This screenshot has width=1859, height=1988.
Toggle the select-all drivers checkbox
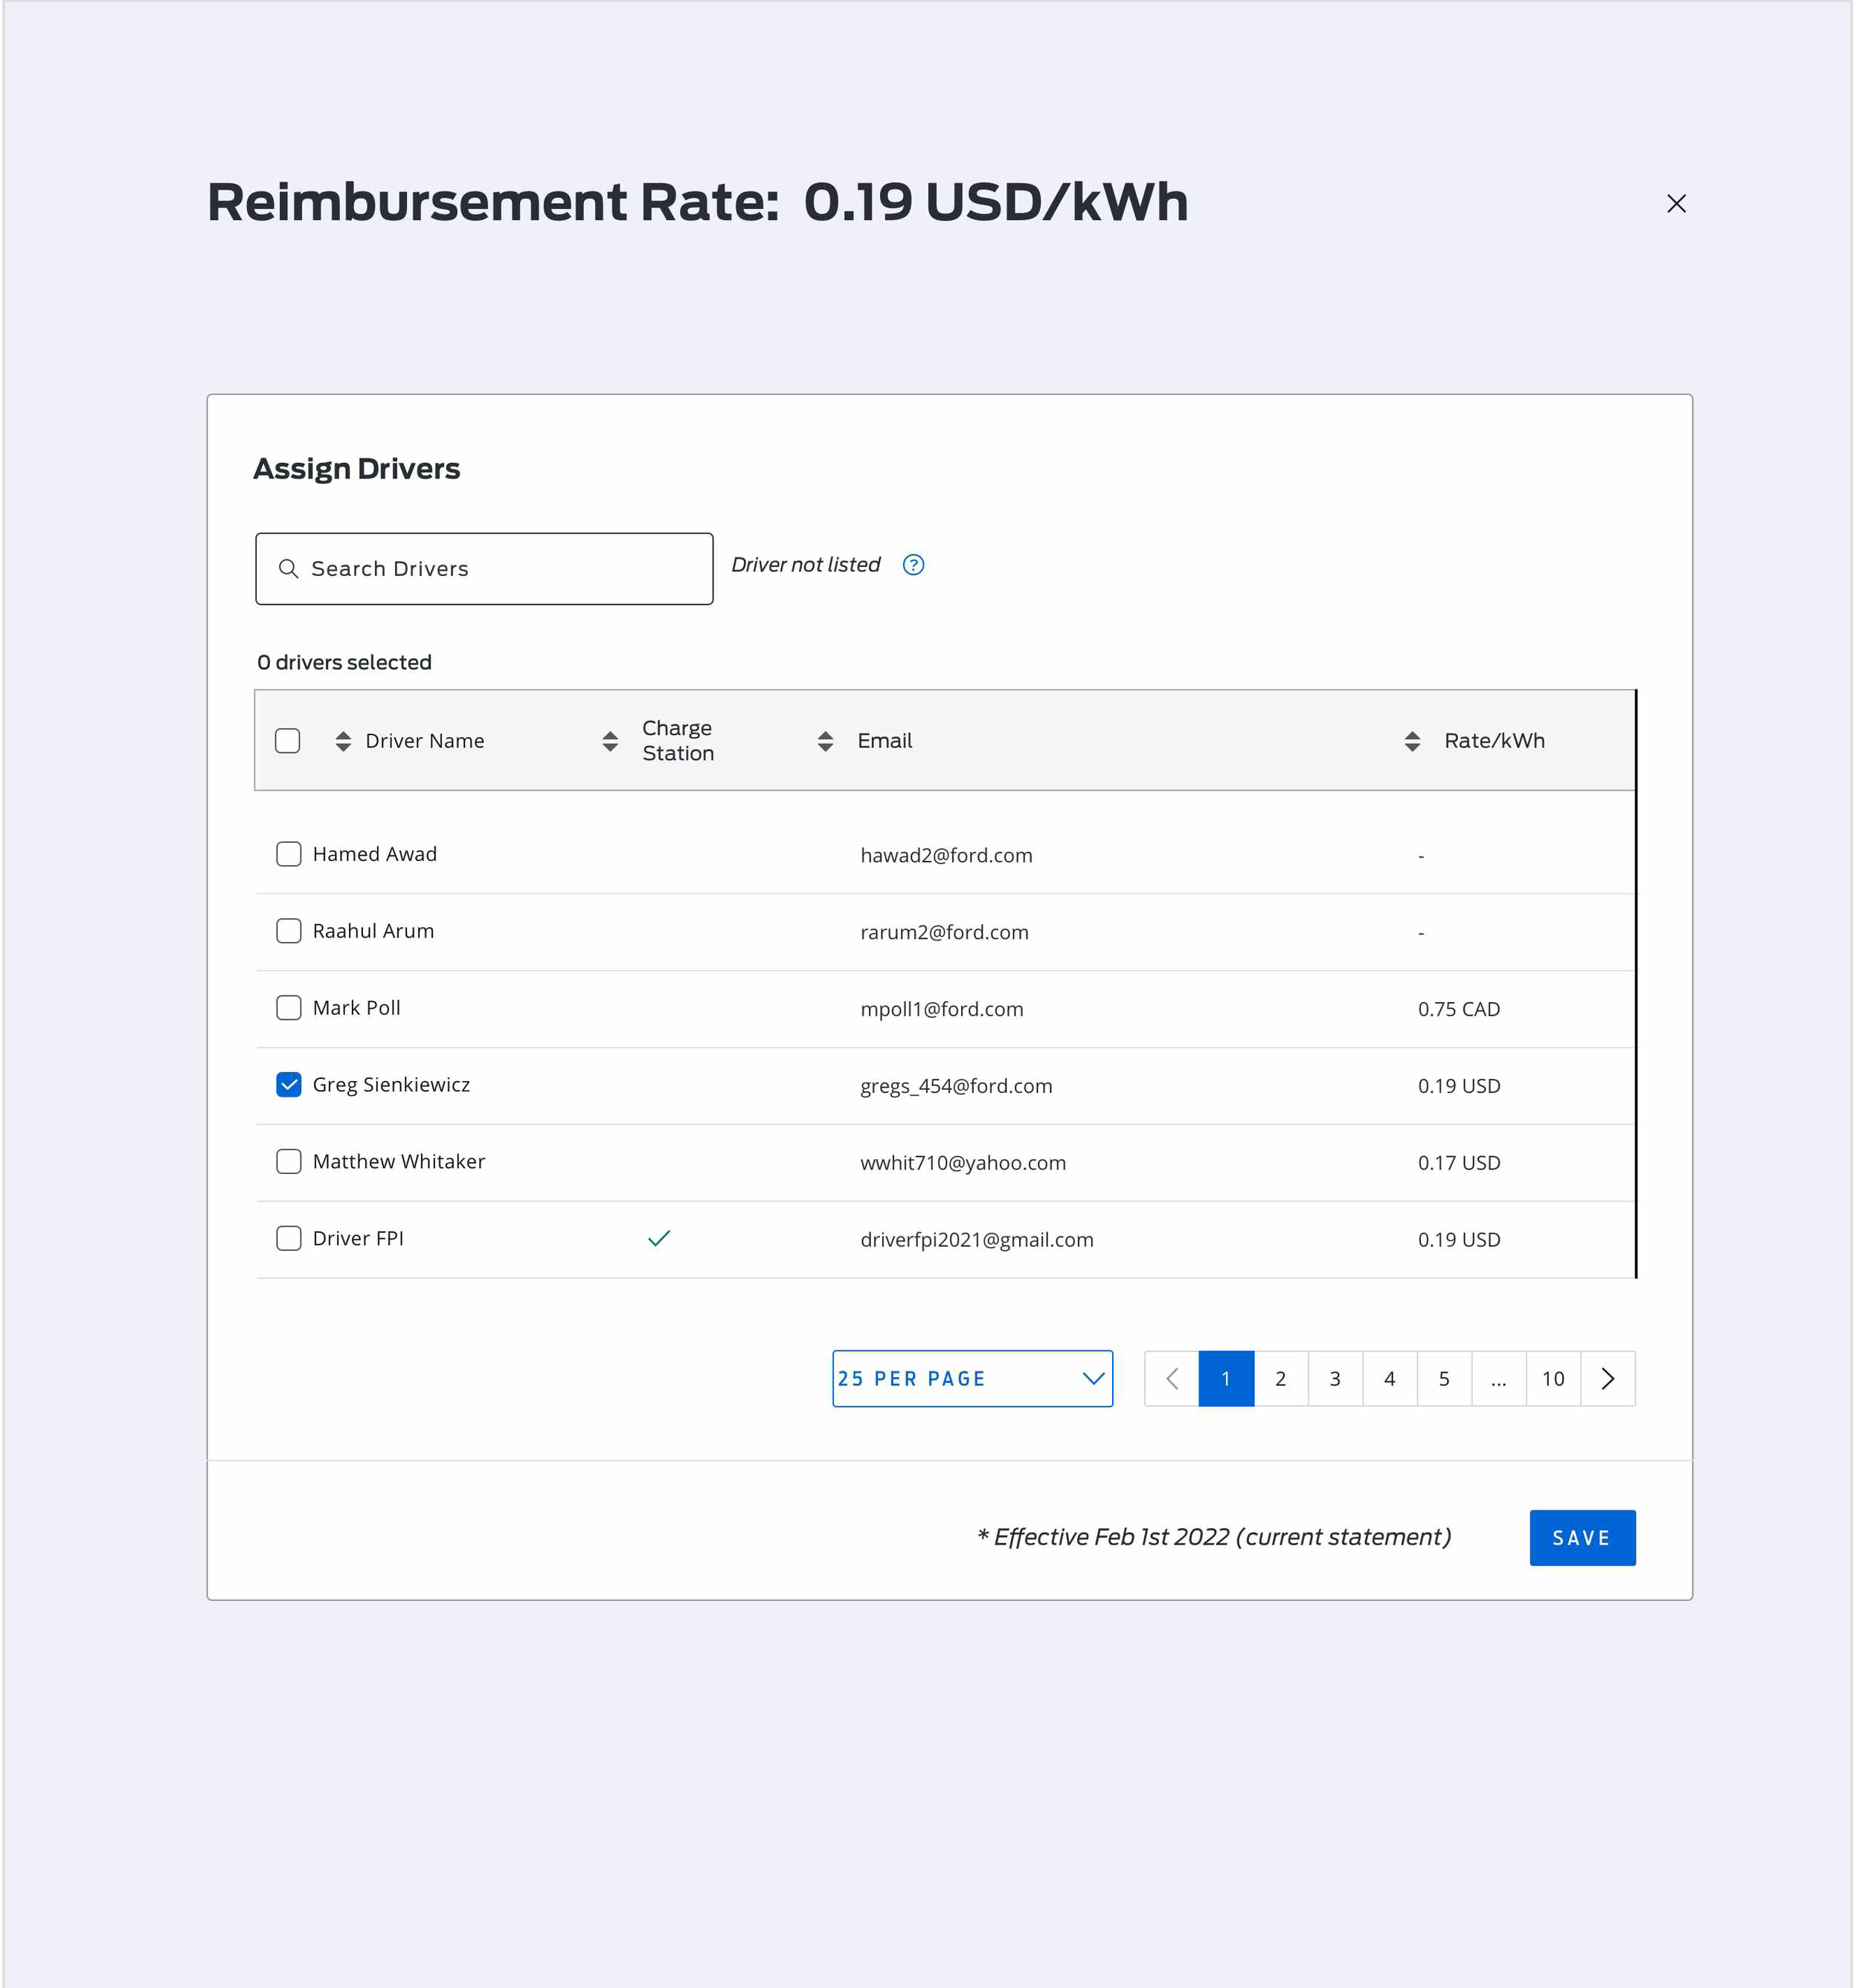point(288,741)
